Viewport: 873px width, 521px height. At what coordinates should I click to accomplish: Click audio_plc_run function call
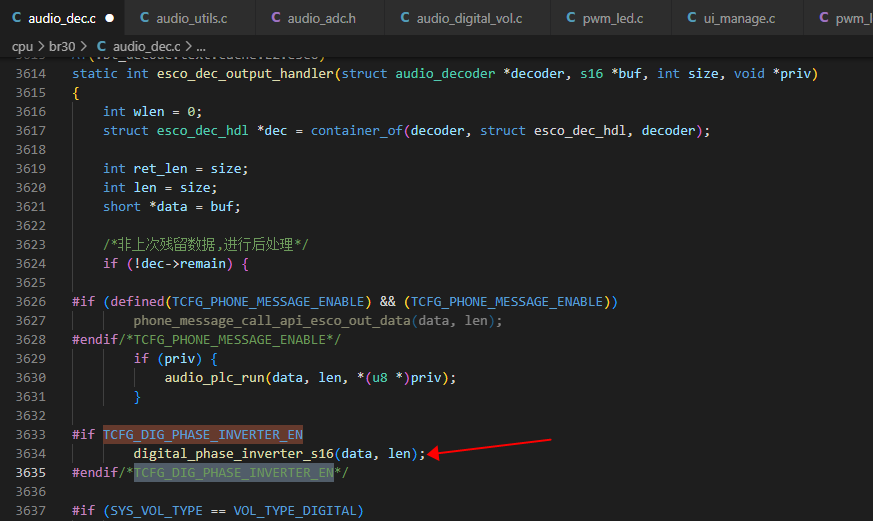pos(214,377)
